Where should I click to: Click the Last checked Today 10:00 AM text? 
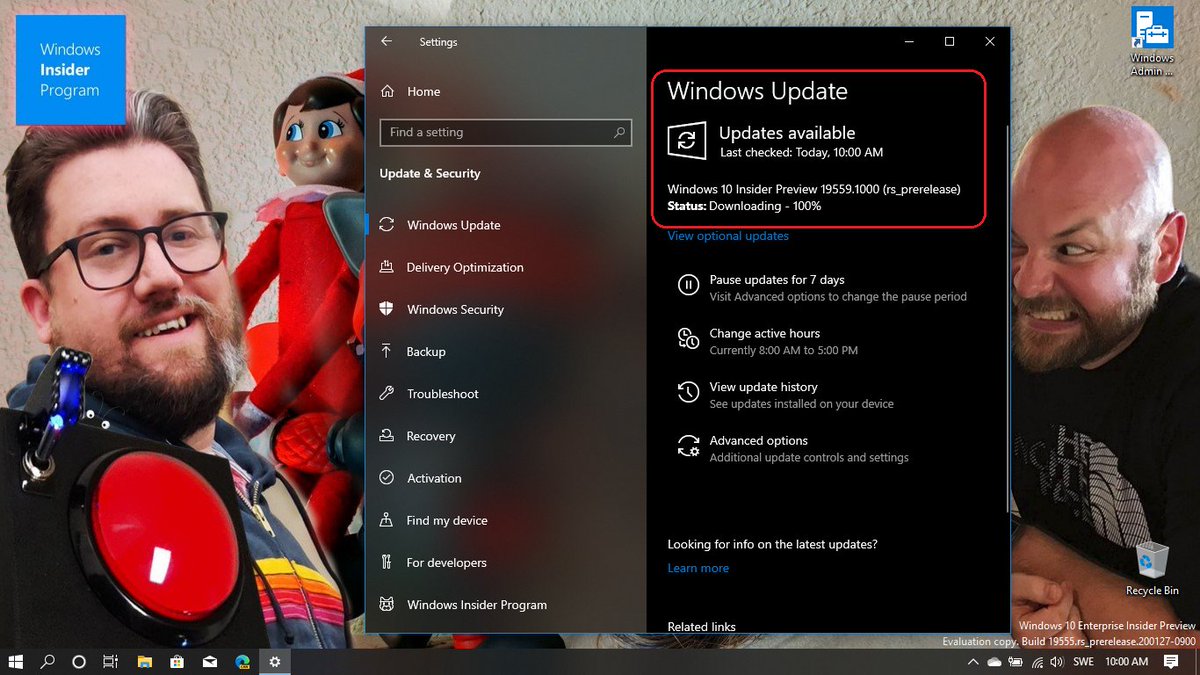coord(801,152)
